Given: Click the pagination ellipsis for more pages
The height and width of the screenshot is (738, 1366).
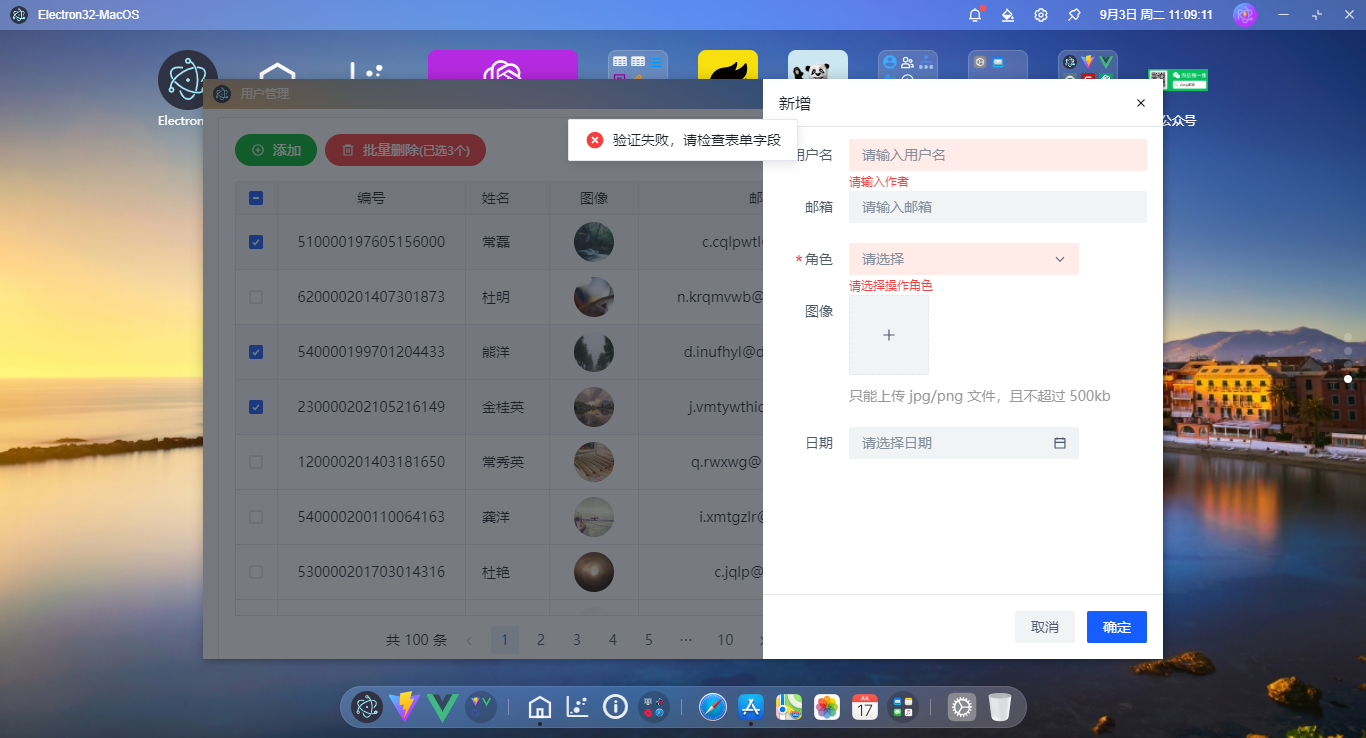Looking at the screenshot, I should click(x=685, y=640).
